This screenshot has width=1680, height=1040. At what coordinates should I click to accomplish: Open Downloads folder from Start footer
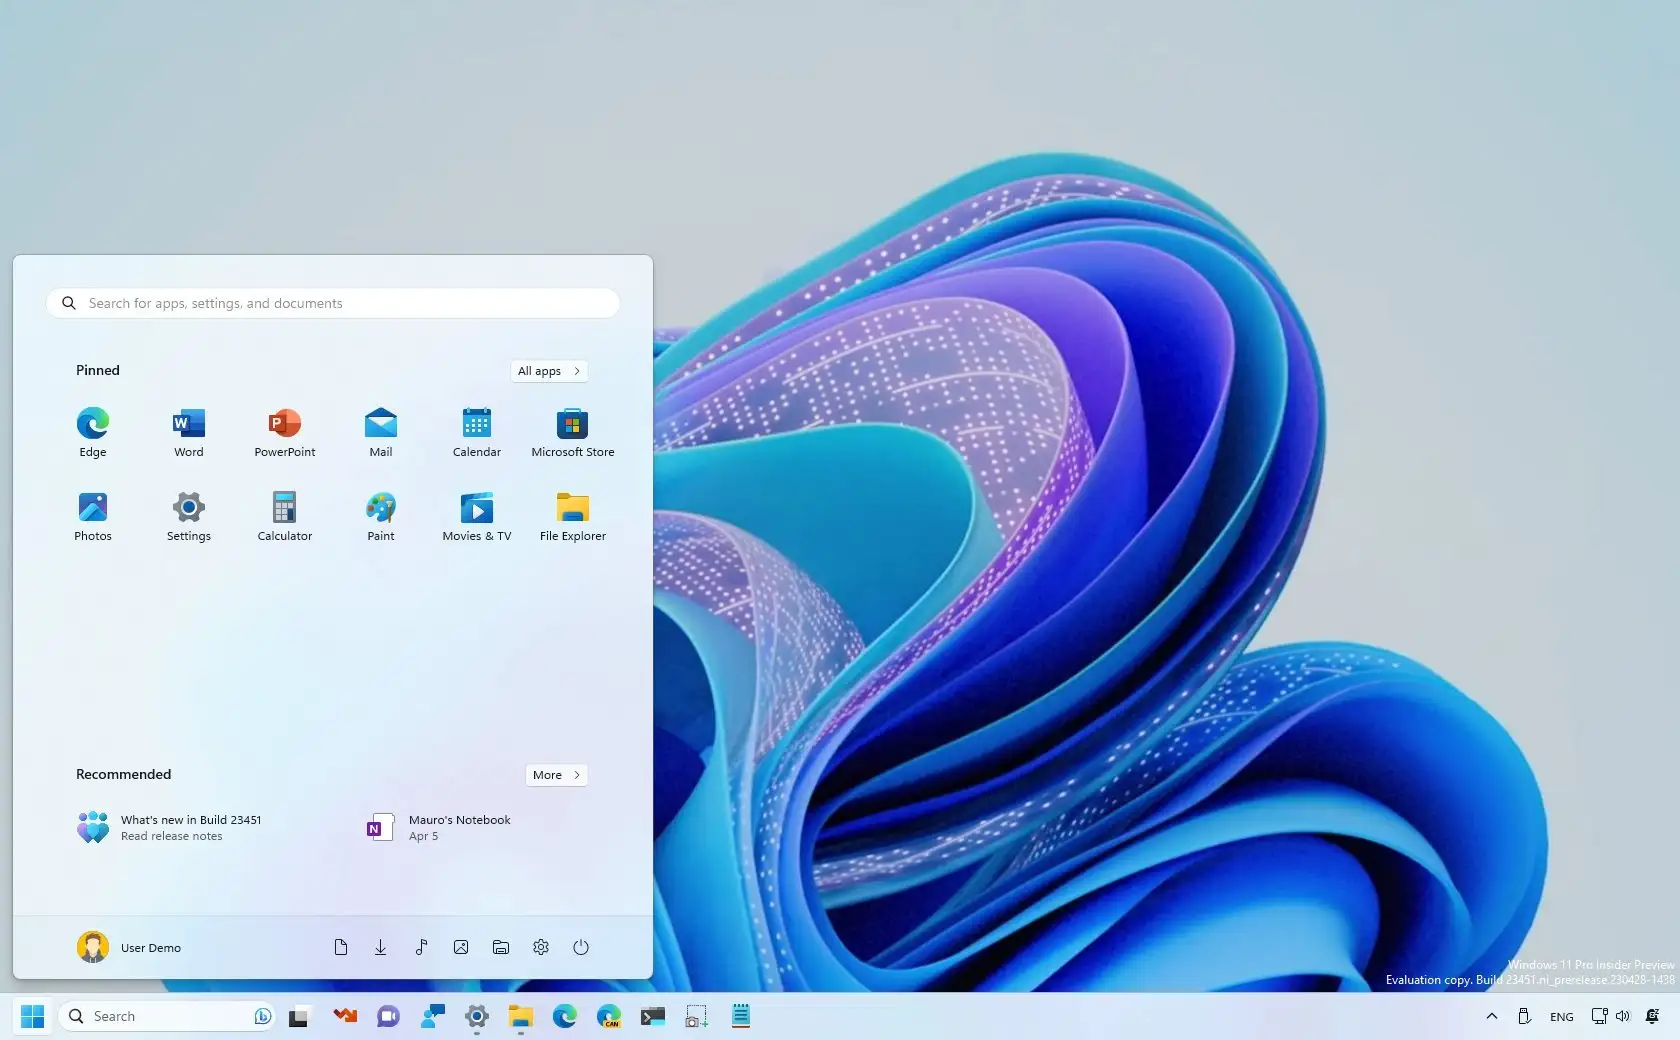tap(381, 947)
